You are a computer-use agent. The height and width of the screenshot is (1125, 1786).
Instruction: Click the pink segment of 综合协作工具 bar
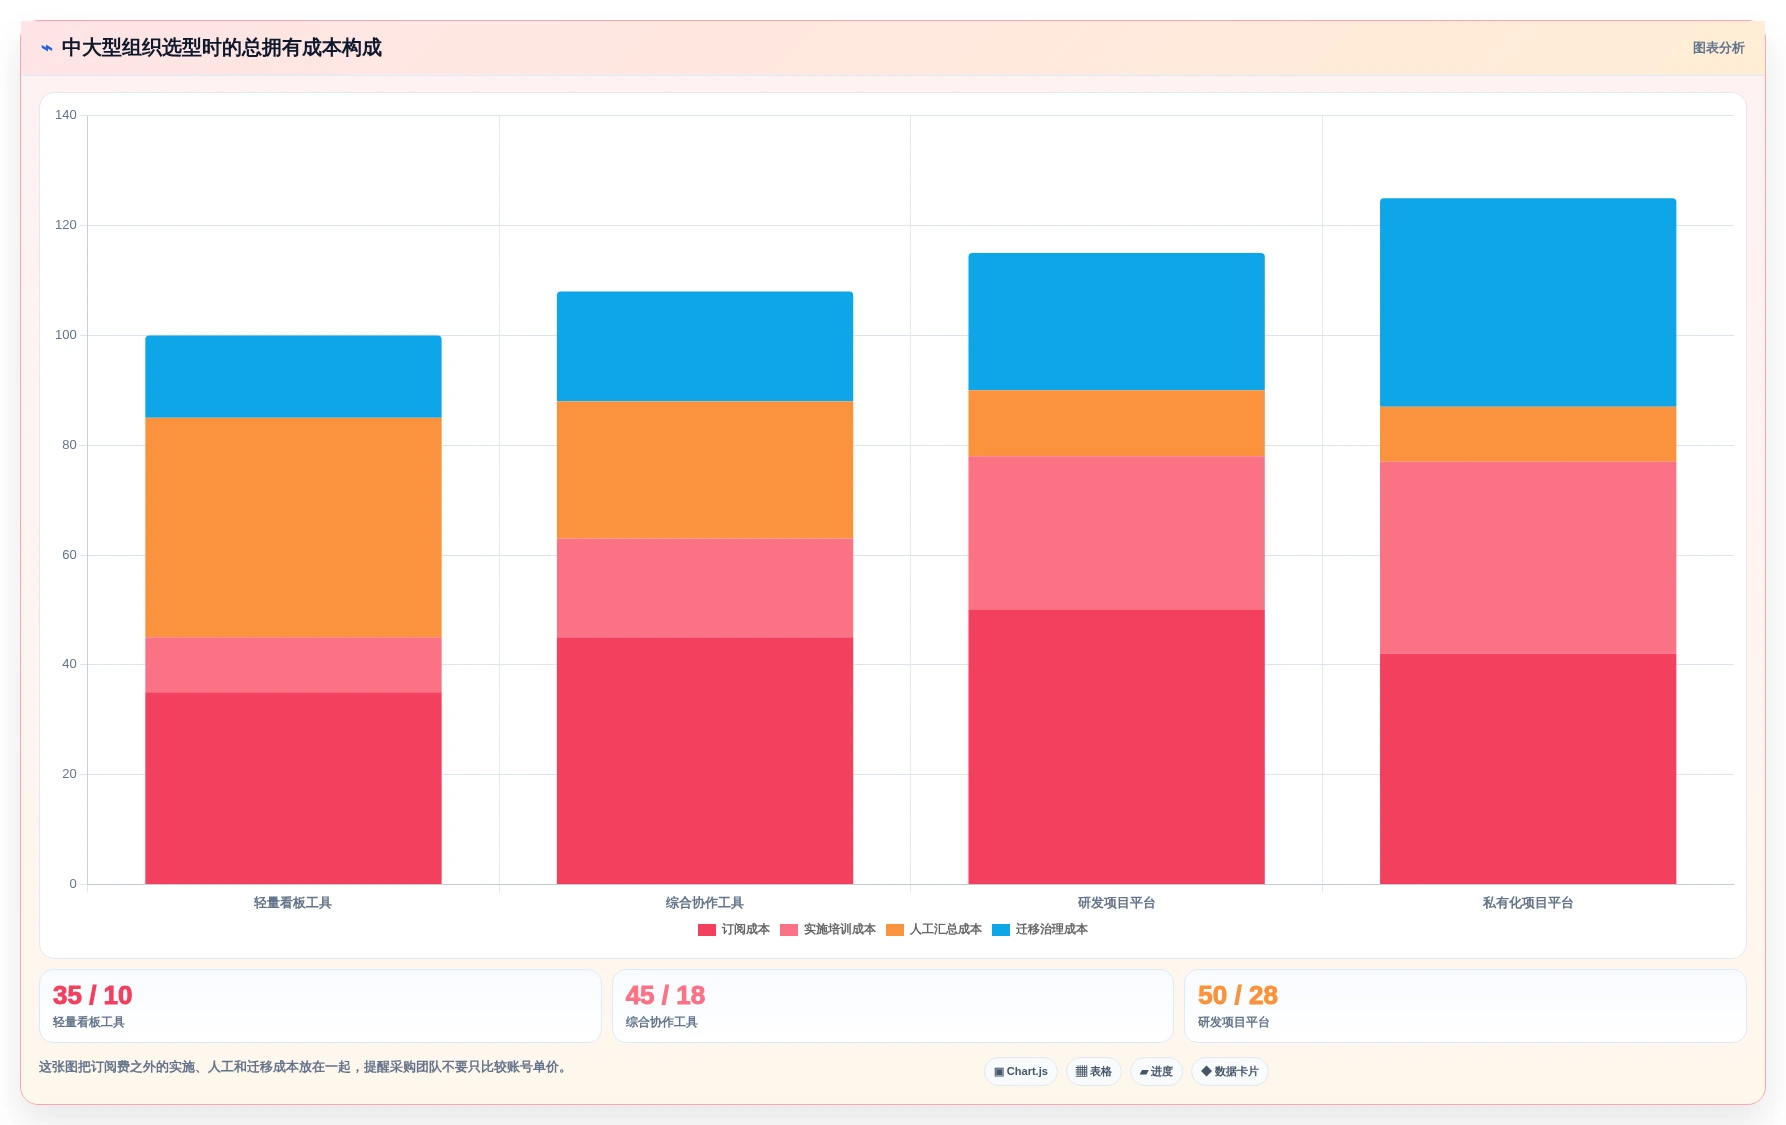pyautogui.click(x=705, y=588)
